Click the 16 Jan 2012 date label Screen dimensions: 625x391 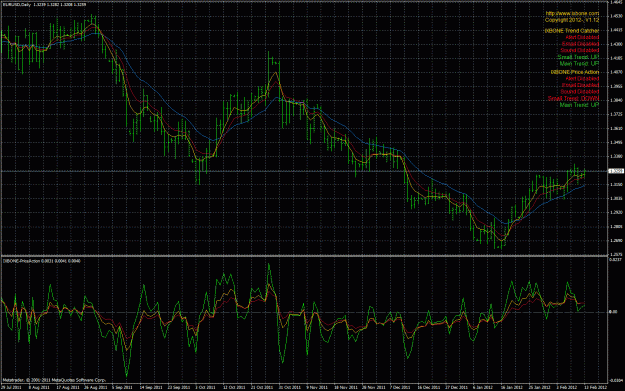[511, 387]
